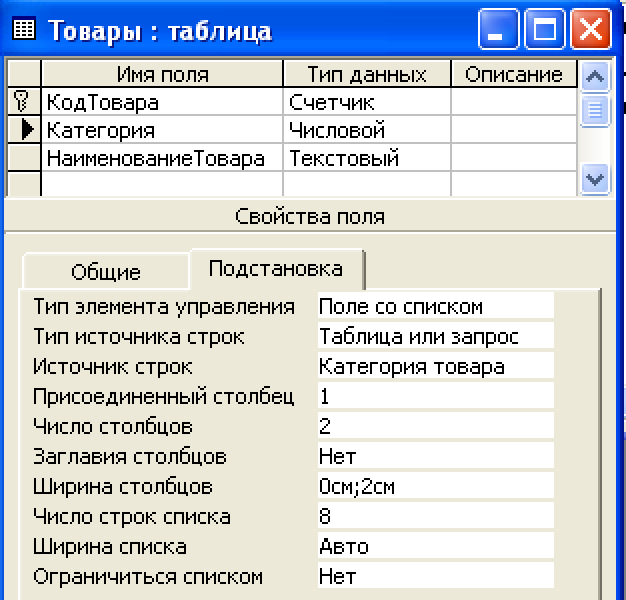Screen dimensions: 626x600
Task: Minimize the Товары table window
Action: pyautogui.click(x=498, y=30)
